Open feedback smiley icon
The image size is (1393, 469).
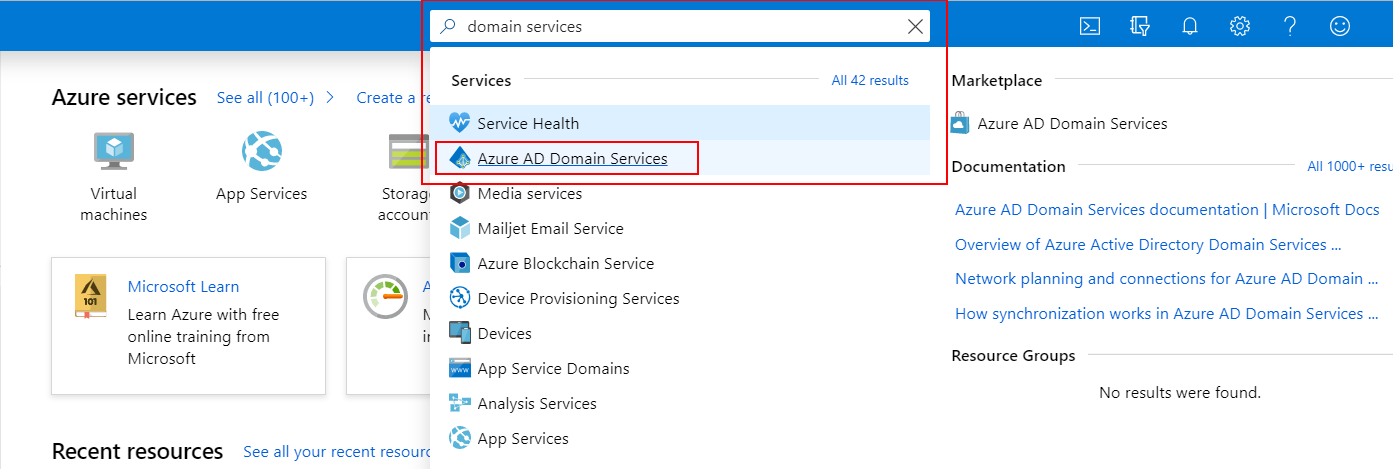pos(1340,26)
